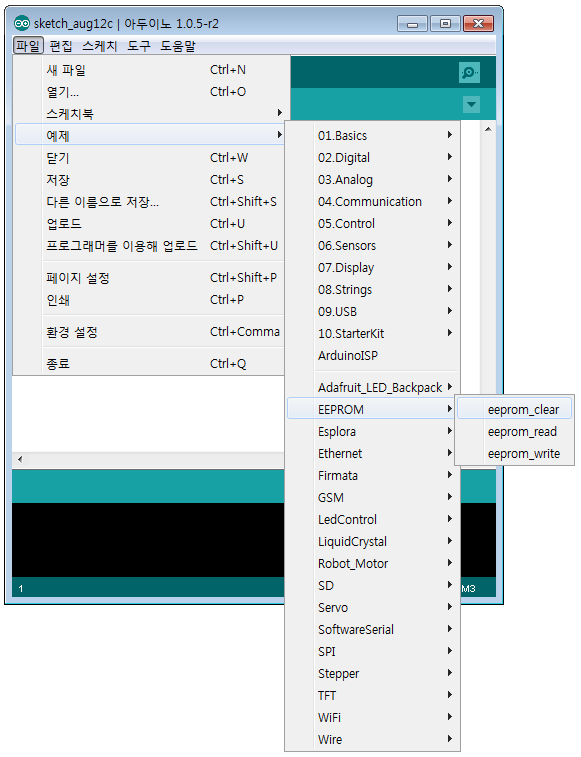Open the 도움말 menu
Image resolution: width=581 pixels, height=757 pixels.
[x=178, y=46]
